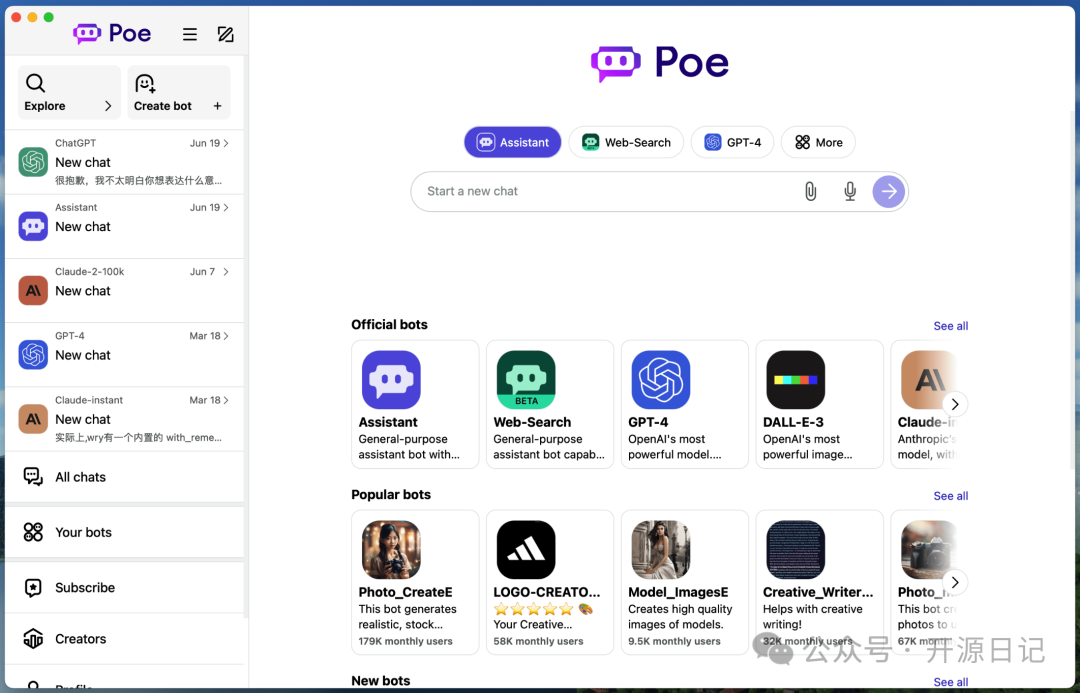
Task: Open the sidebar hamburger menu
Action: click(190, 34)
